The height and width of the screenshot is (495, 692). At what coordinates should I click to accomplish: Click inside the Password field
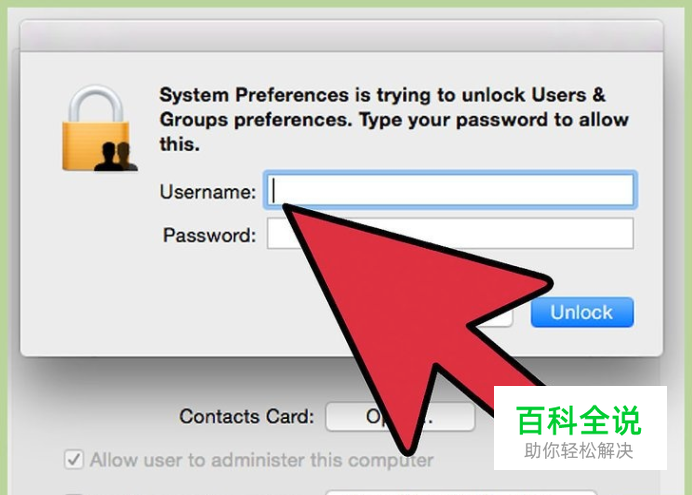[450, 233]
